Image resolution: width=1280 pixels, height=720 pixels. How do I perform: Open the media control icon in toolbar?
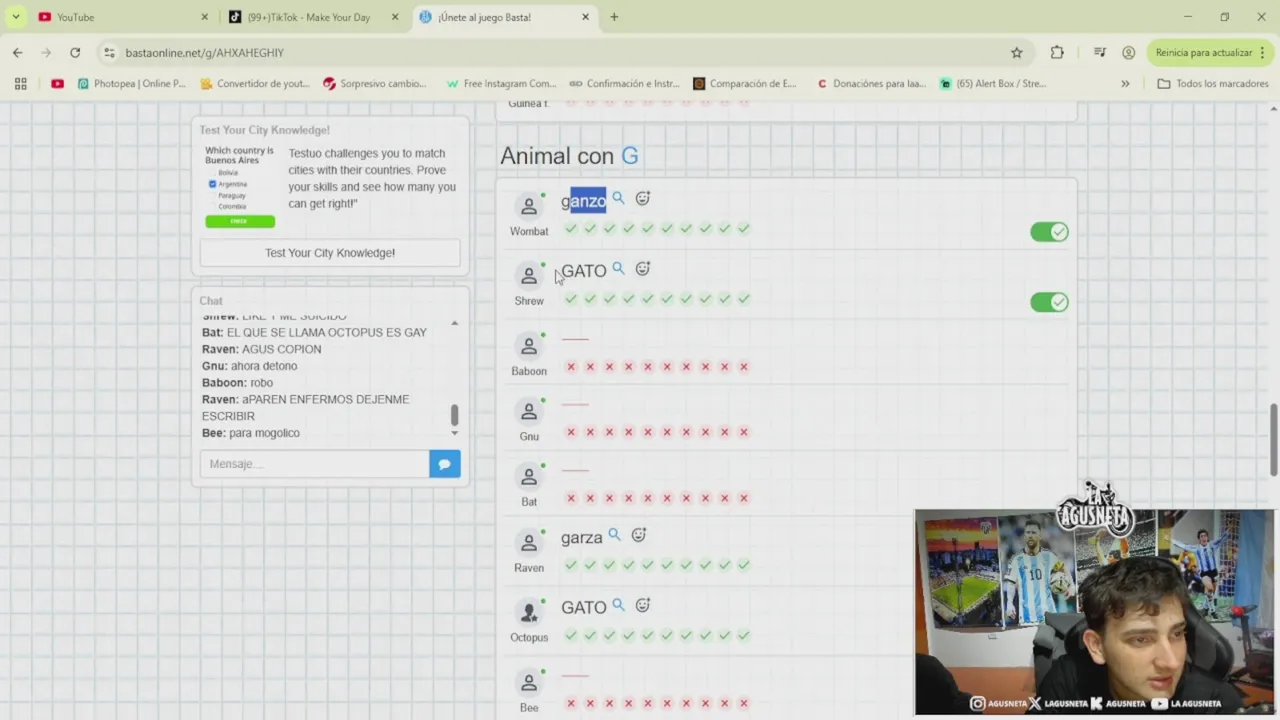click(1100, 52)
